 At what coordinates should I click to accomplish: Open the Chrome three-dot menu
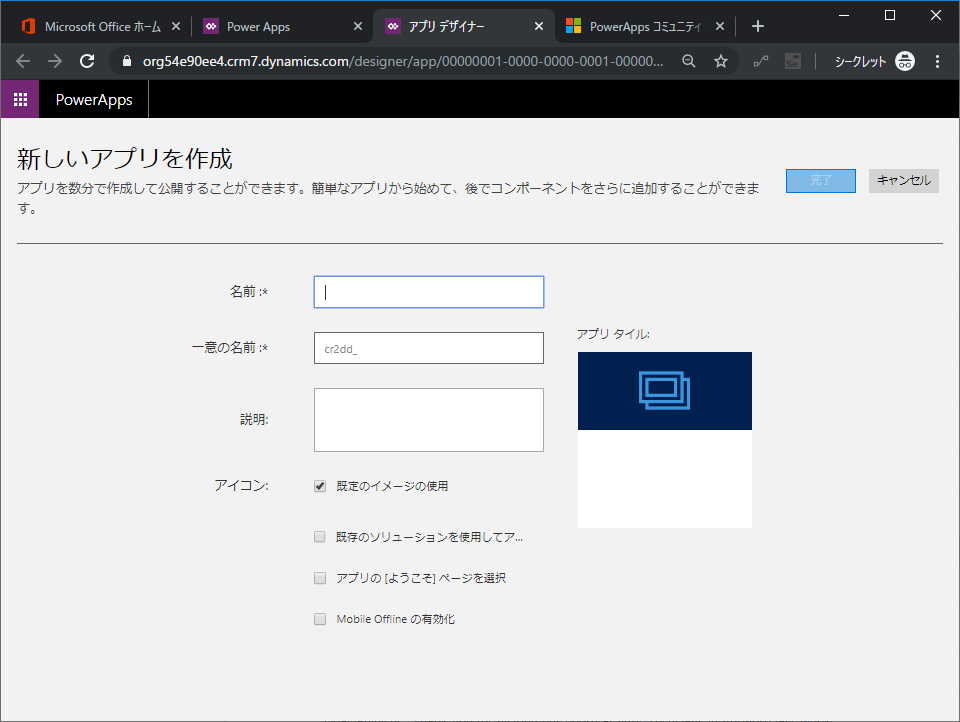[937, 61]
